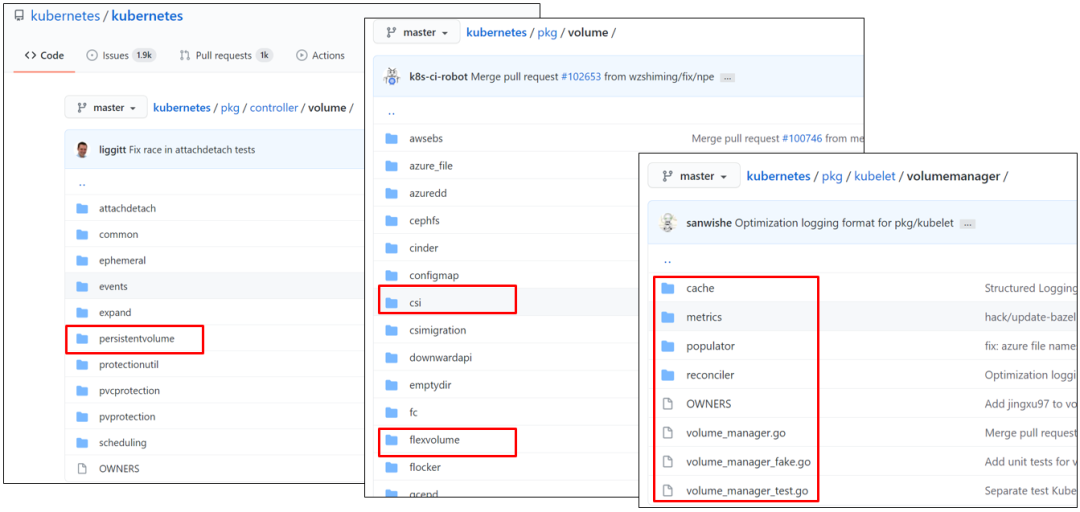Open the kubernetes owner link in repo title
The height and width of the screenshot is (512, 1080).
(x=66, y=16)
